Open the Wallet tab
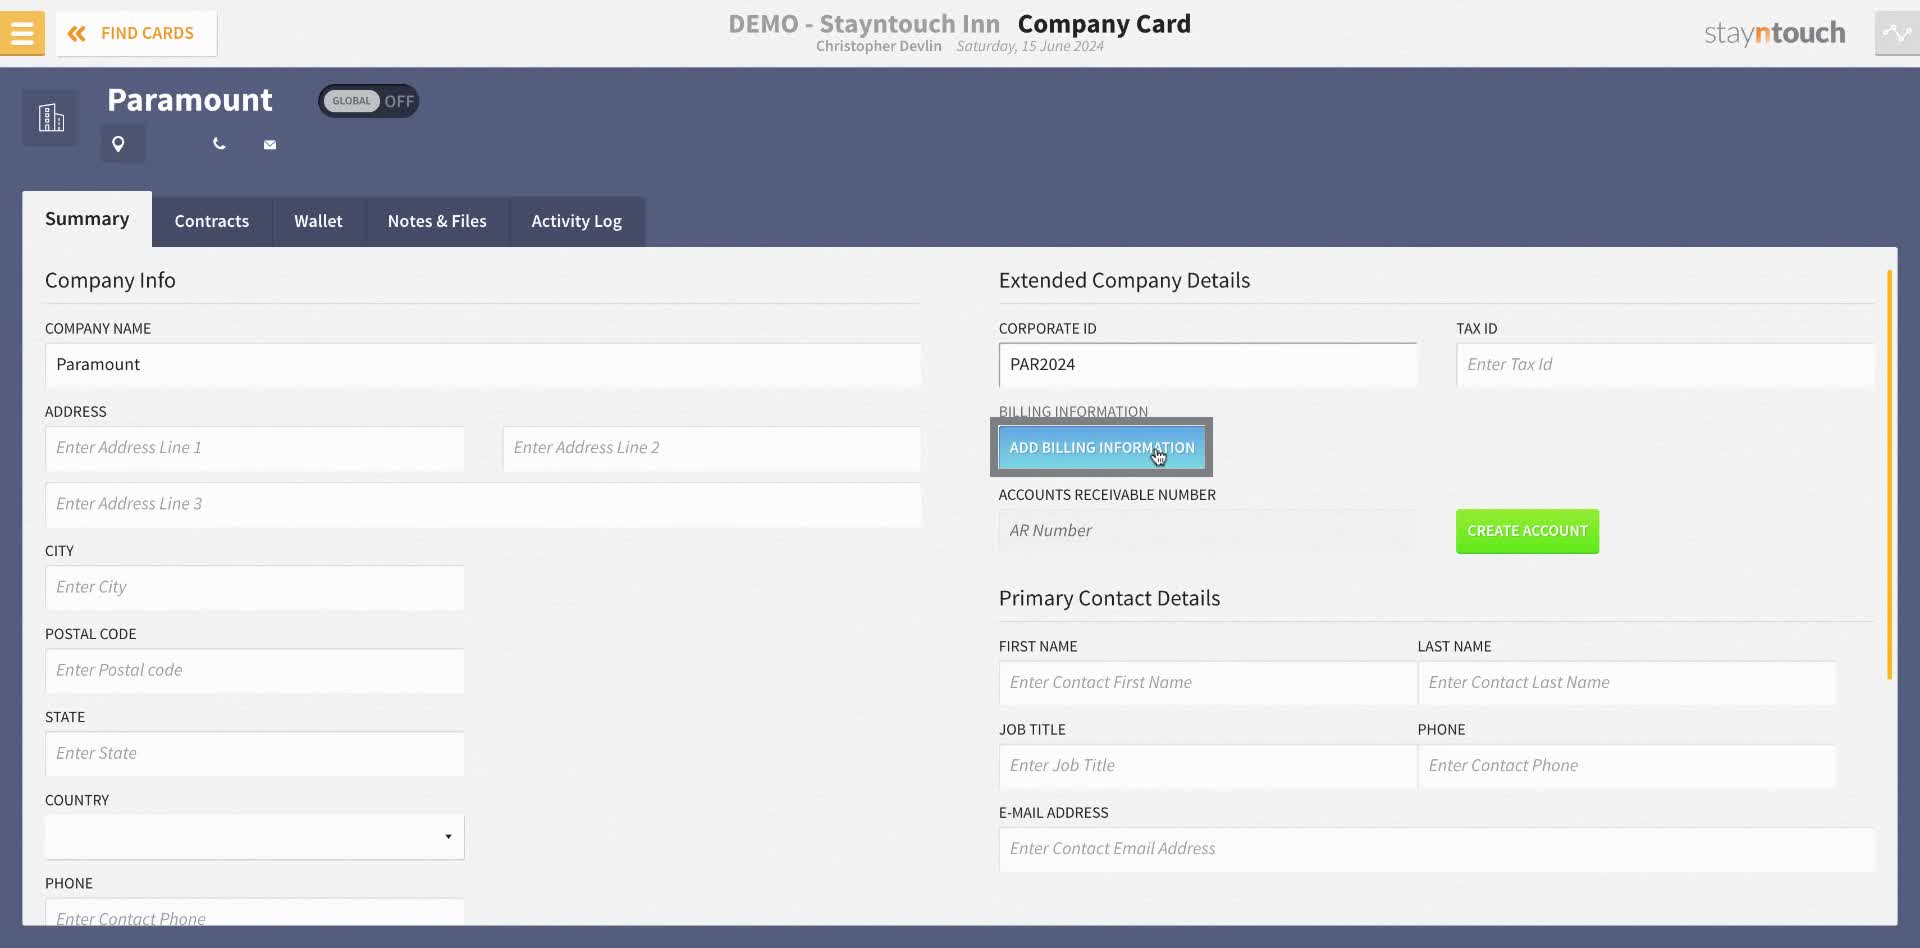This screenshot has height=948, width=1920. pyautogui.click(x=318, y=221)
